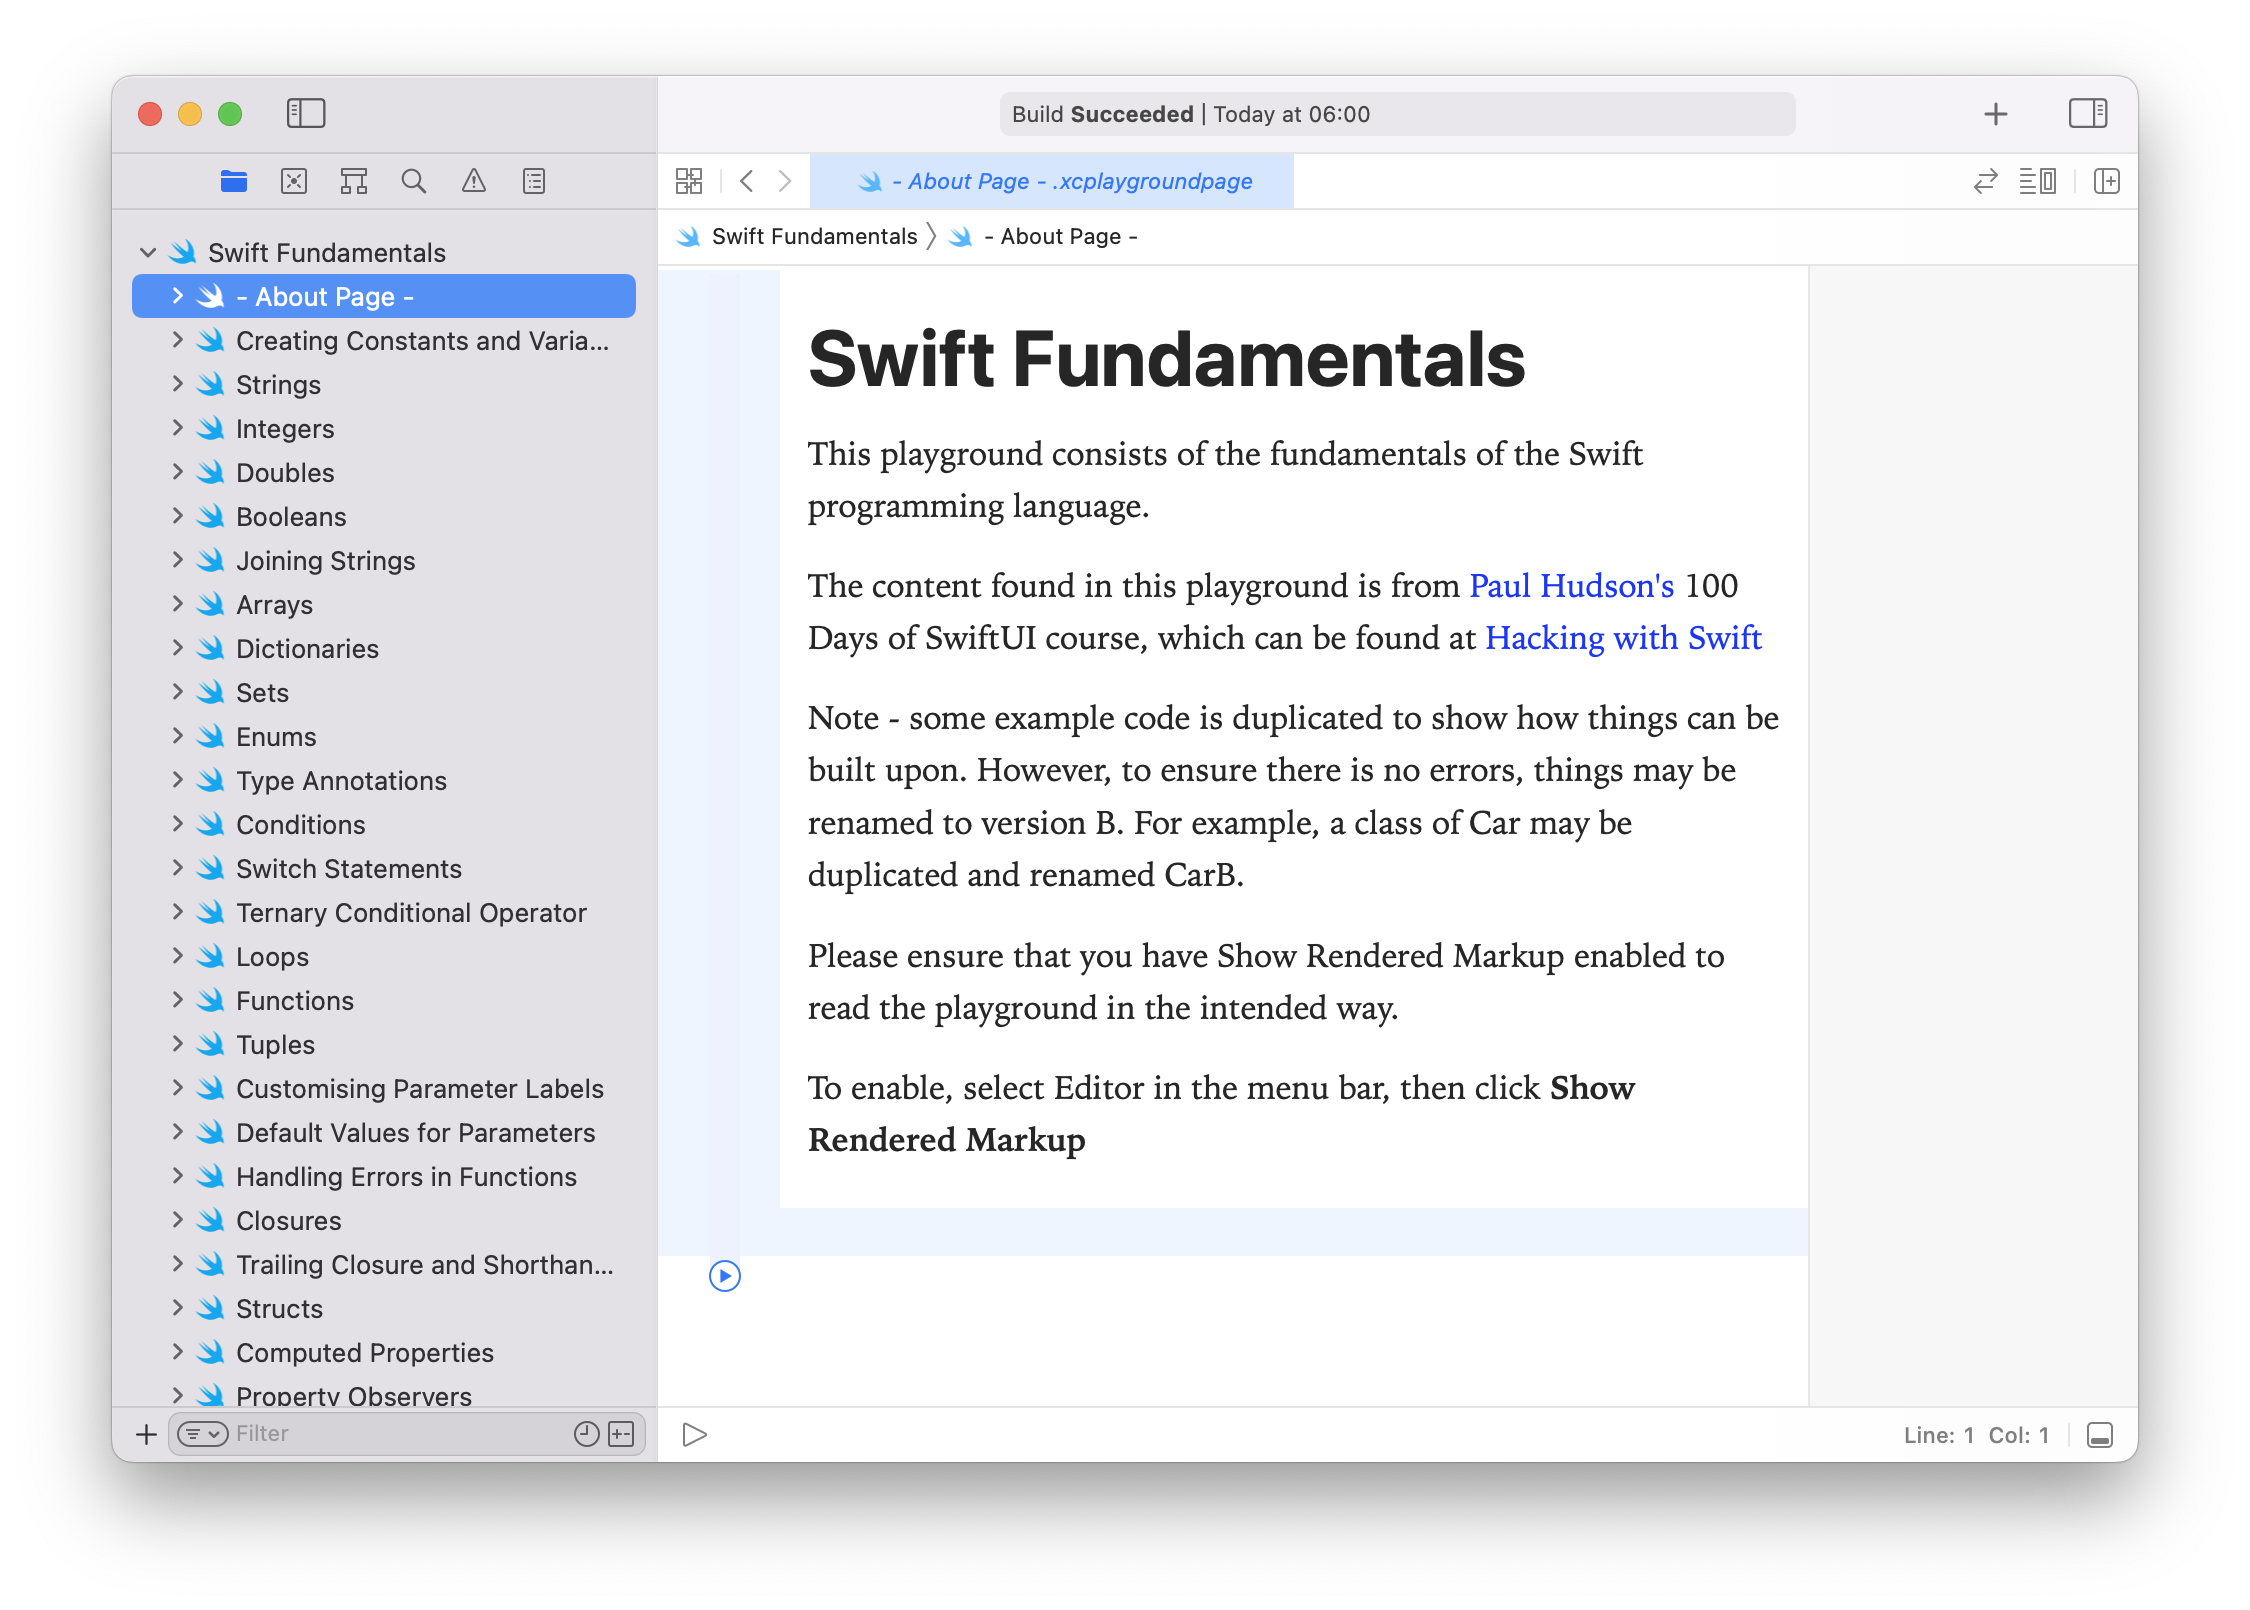The image size is (2250, 1610).
Task: Click the Swift icon beside Closures
Action: (210, 1220)
